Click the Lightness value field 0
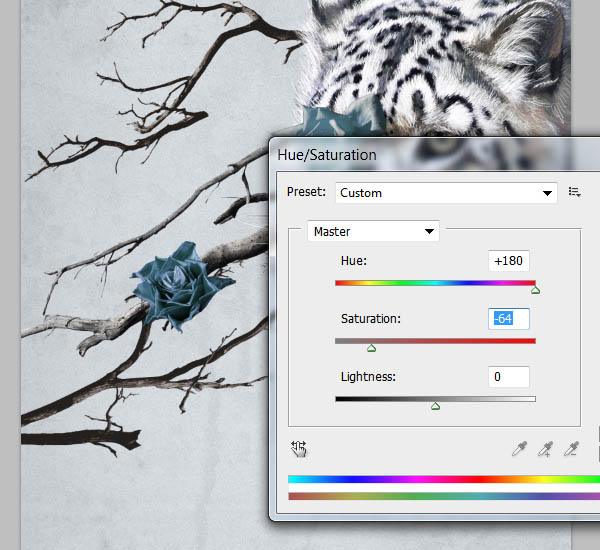Viewport: 600px width, 550px height. tap(509, 377)
